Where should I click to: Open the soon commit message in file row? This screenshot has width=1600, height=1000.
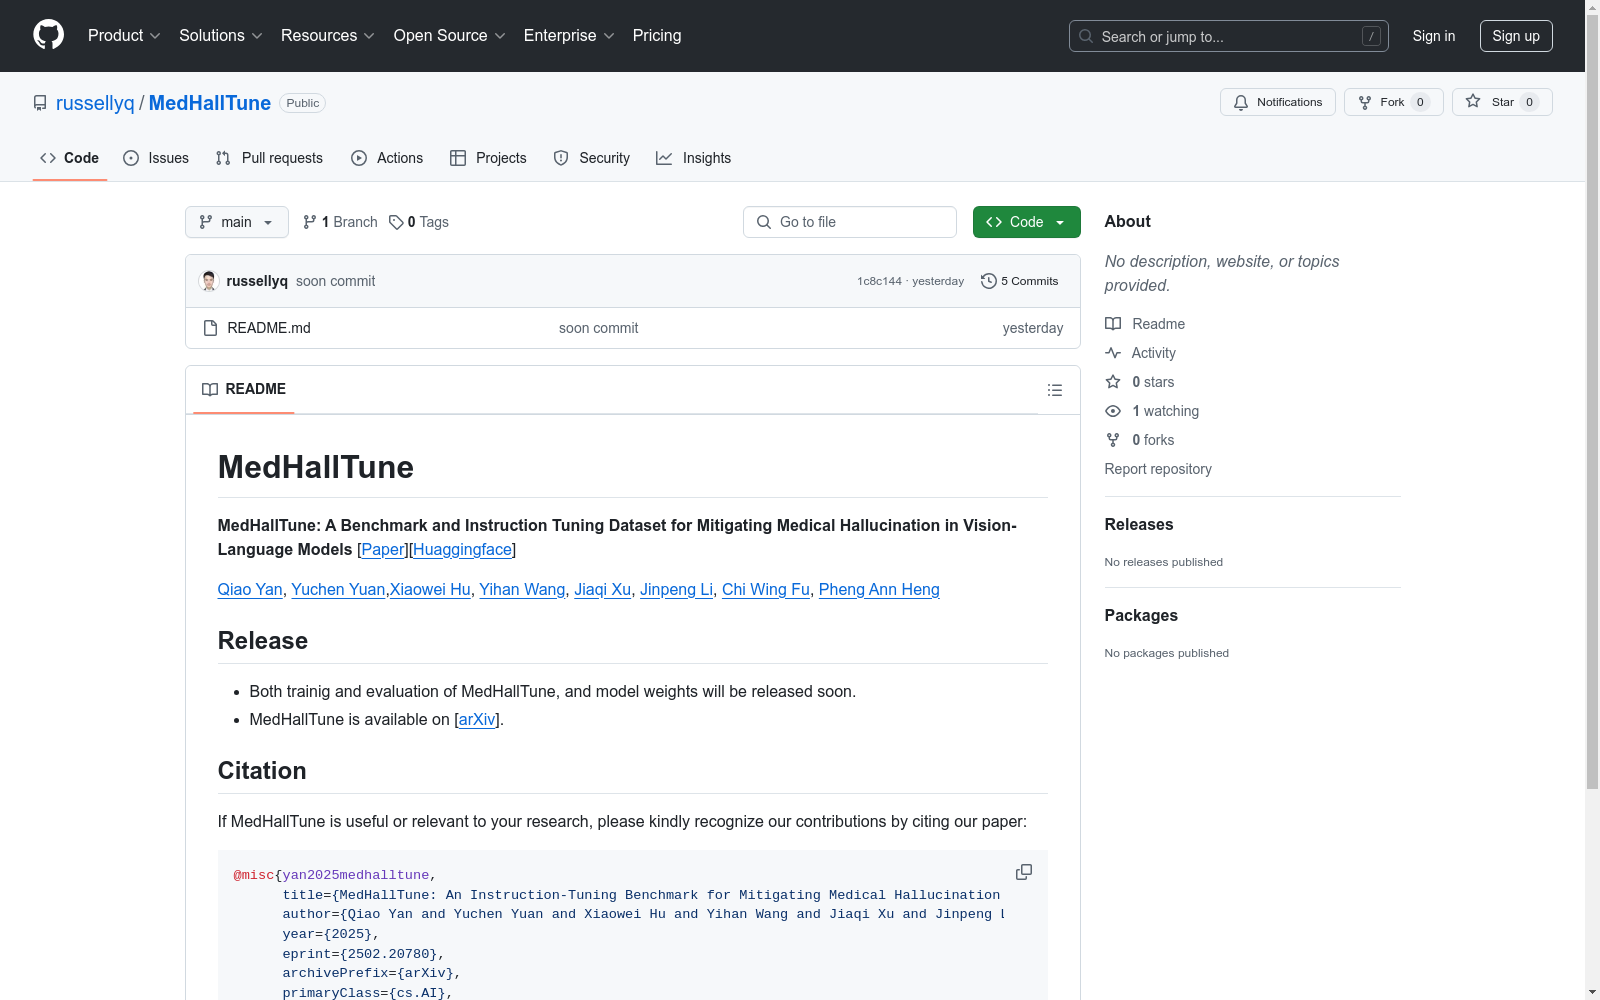[598, 328]
